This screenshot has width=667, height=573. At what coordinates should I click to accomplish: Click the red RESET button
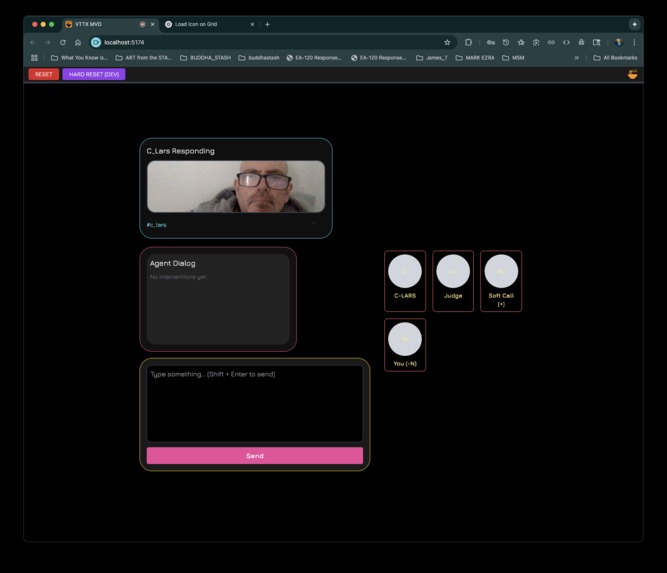coord(43,74)
